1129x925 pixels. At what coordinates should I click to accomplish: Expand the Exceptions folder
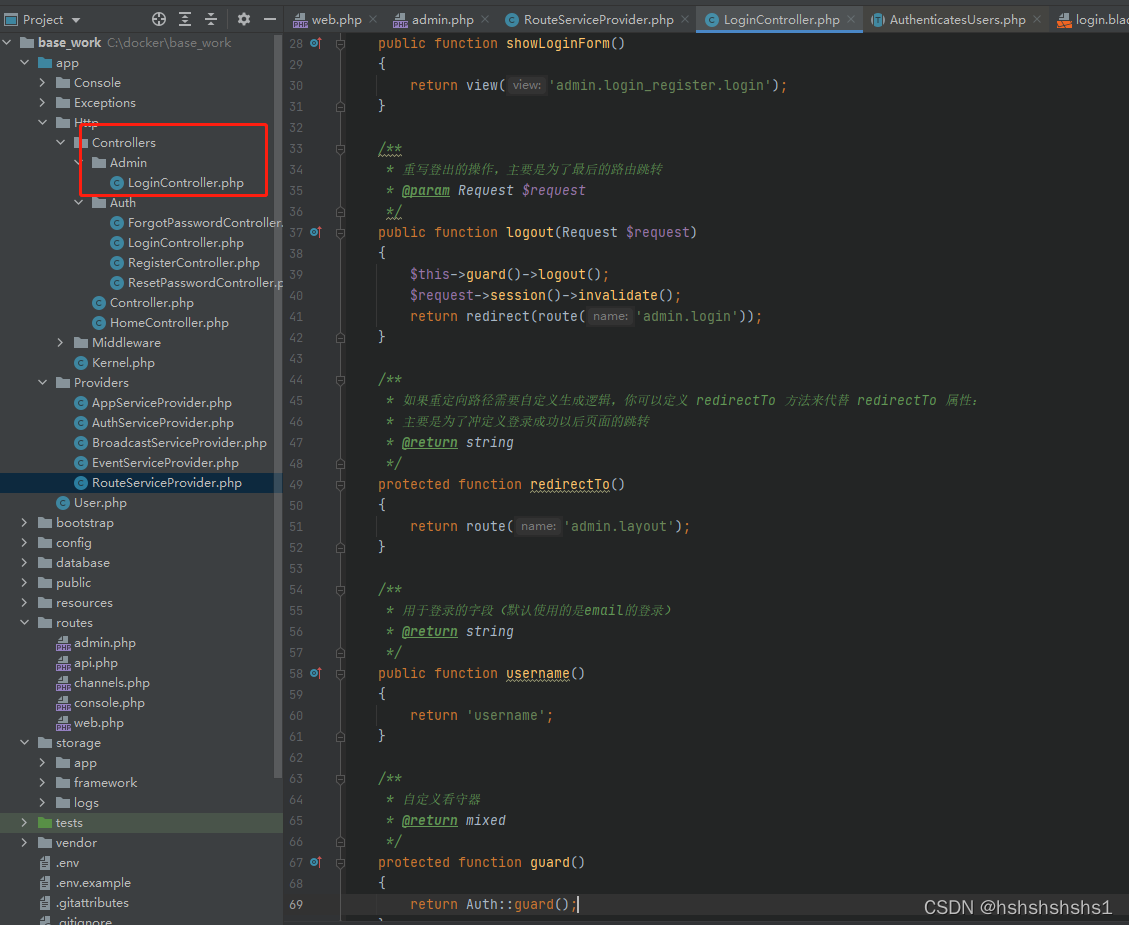point(42,103)
